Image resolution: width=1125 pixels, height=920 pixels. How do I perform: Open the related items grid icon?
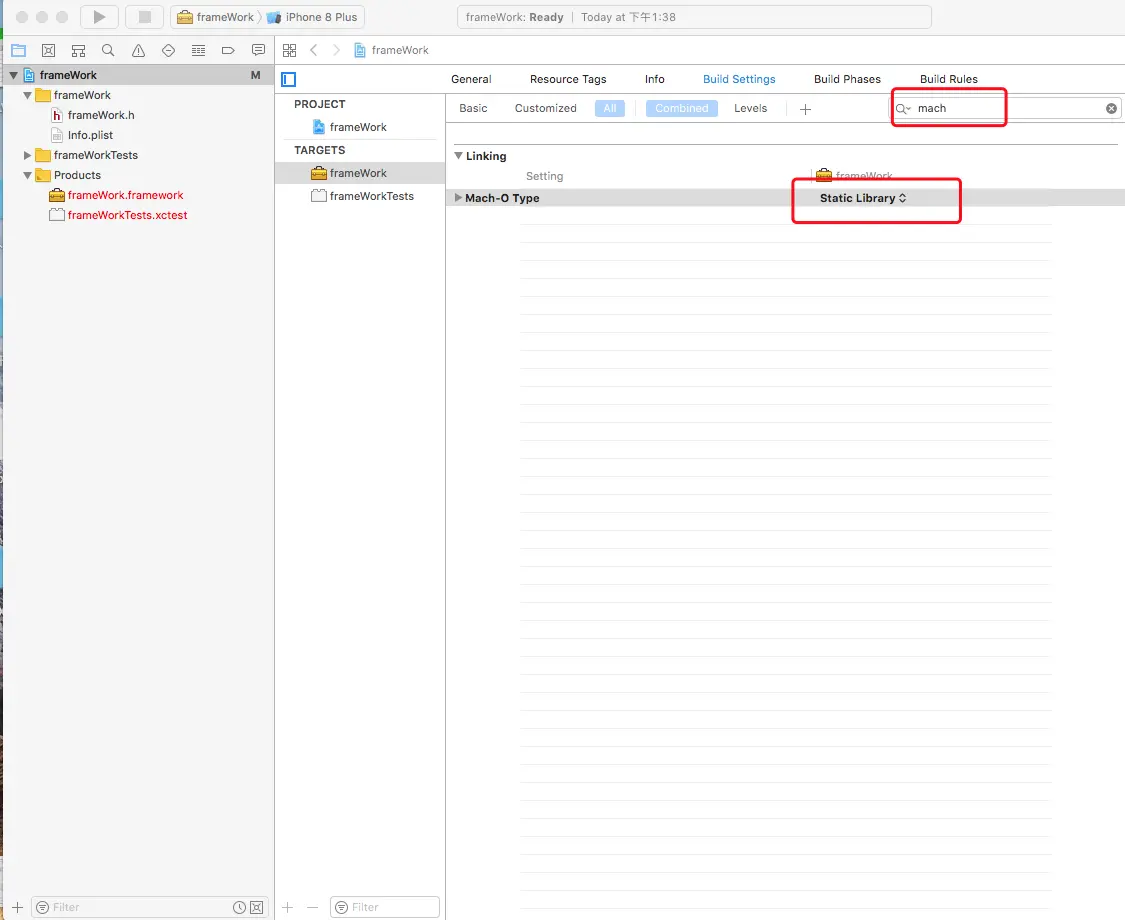click(289, 50)
